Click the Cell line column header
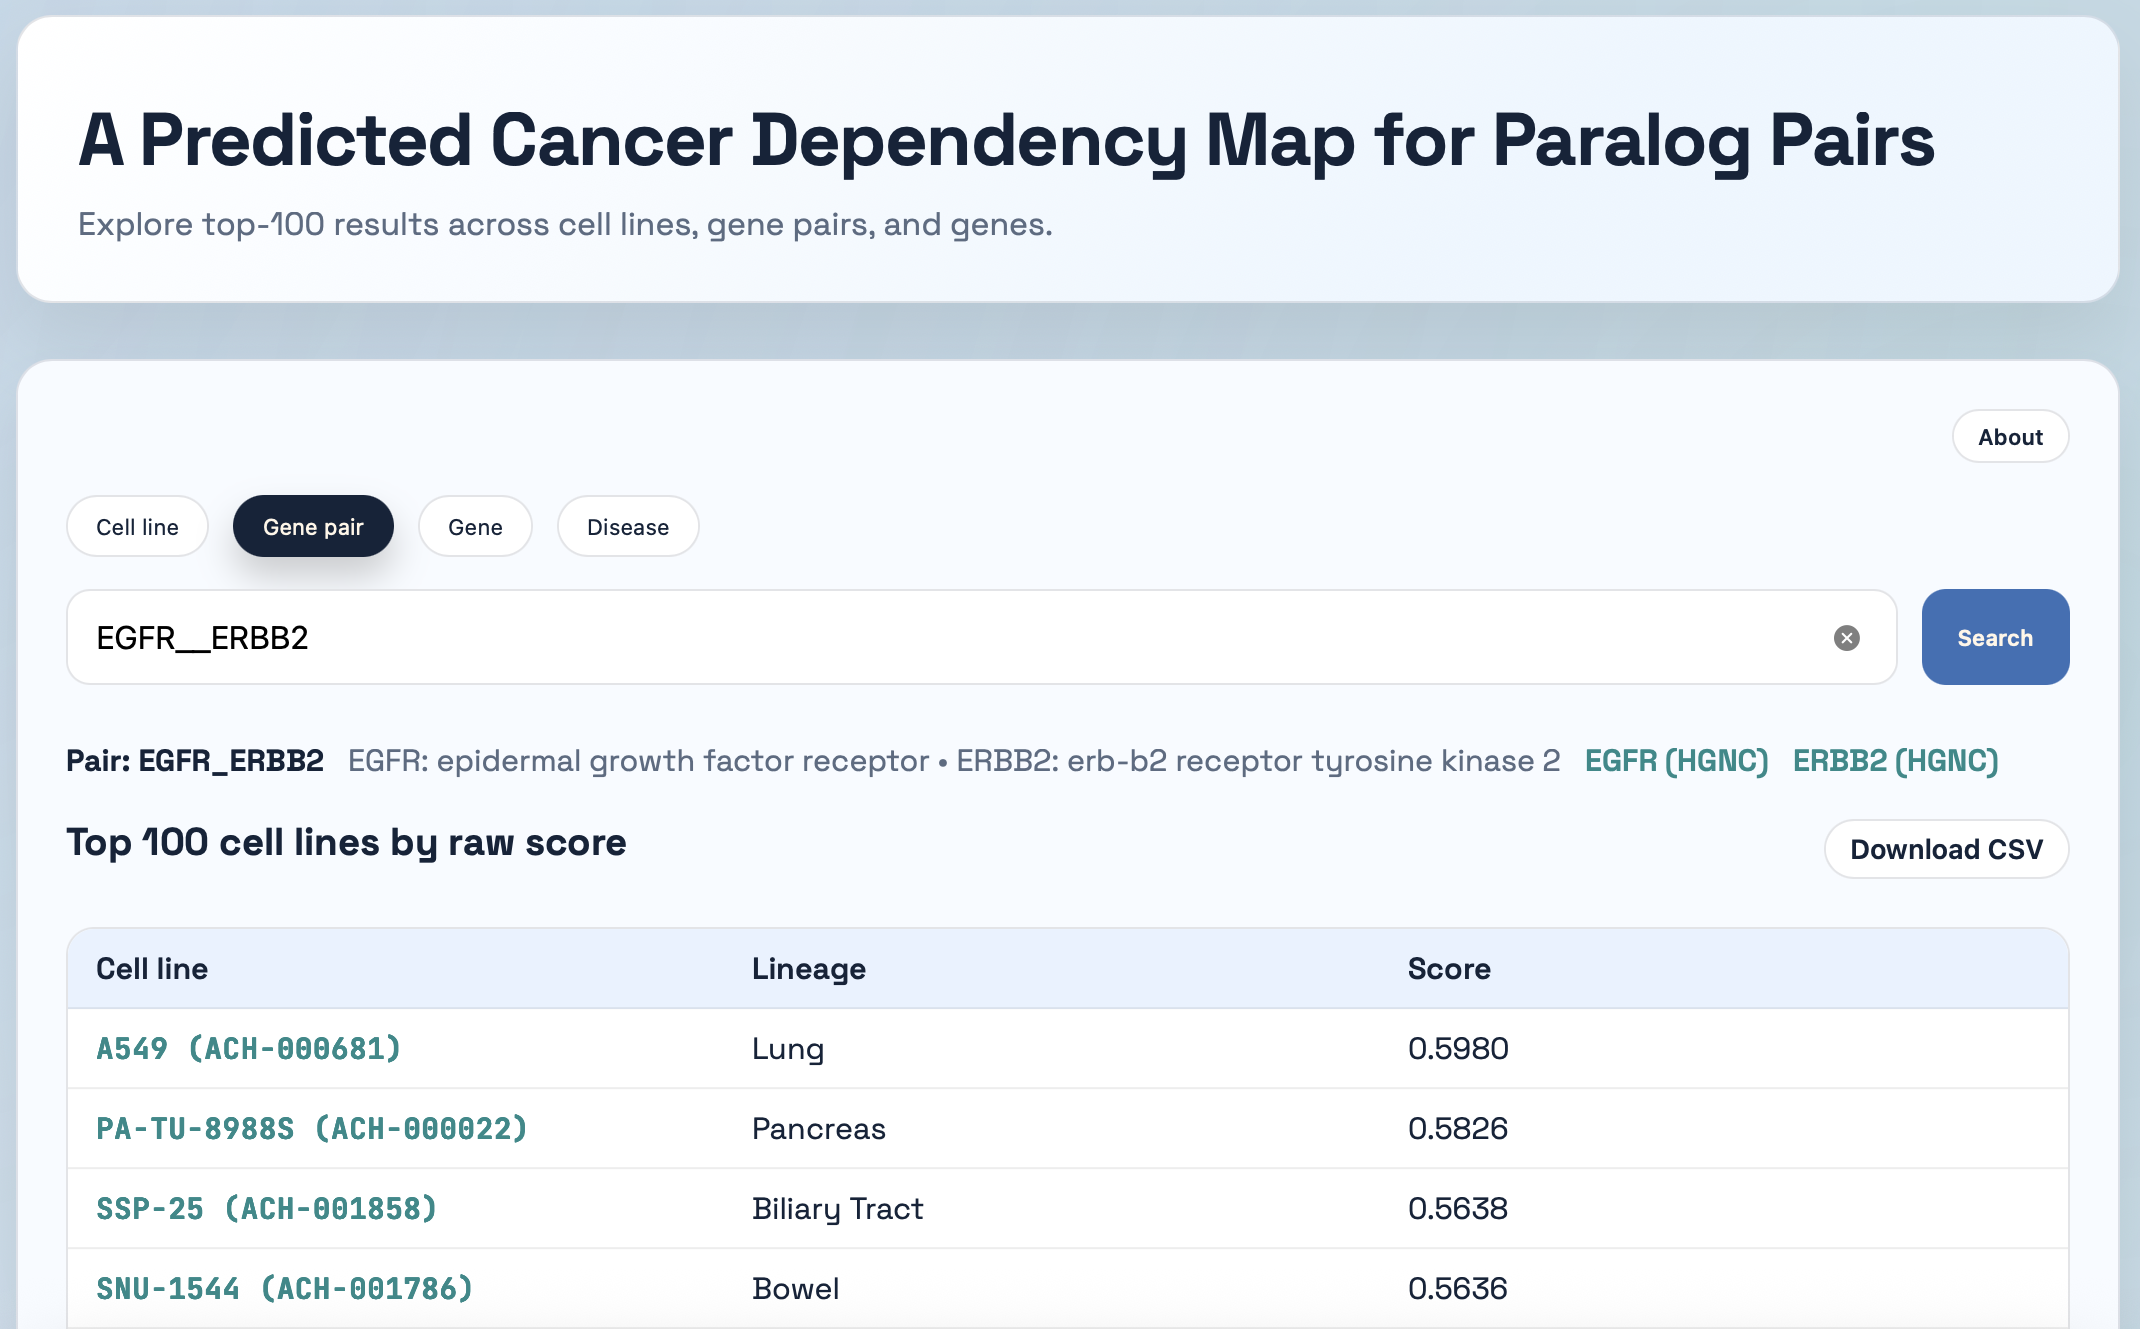Viewport: 2140px width, 1329px height. (x=152, y=969)
